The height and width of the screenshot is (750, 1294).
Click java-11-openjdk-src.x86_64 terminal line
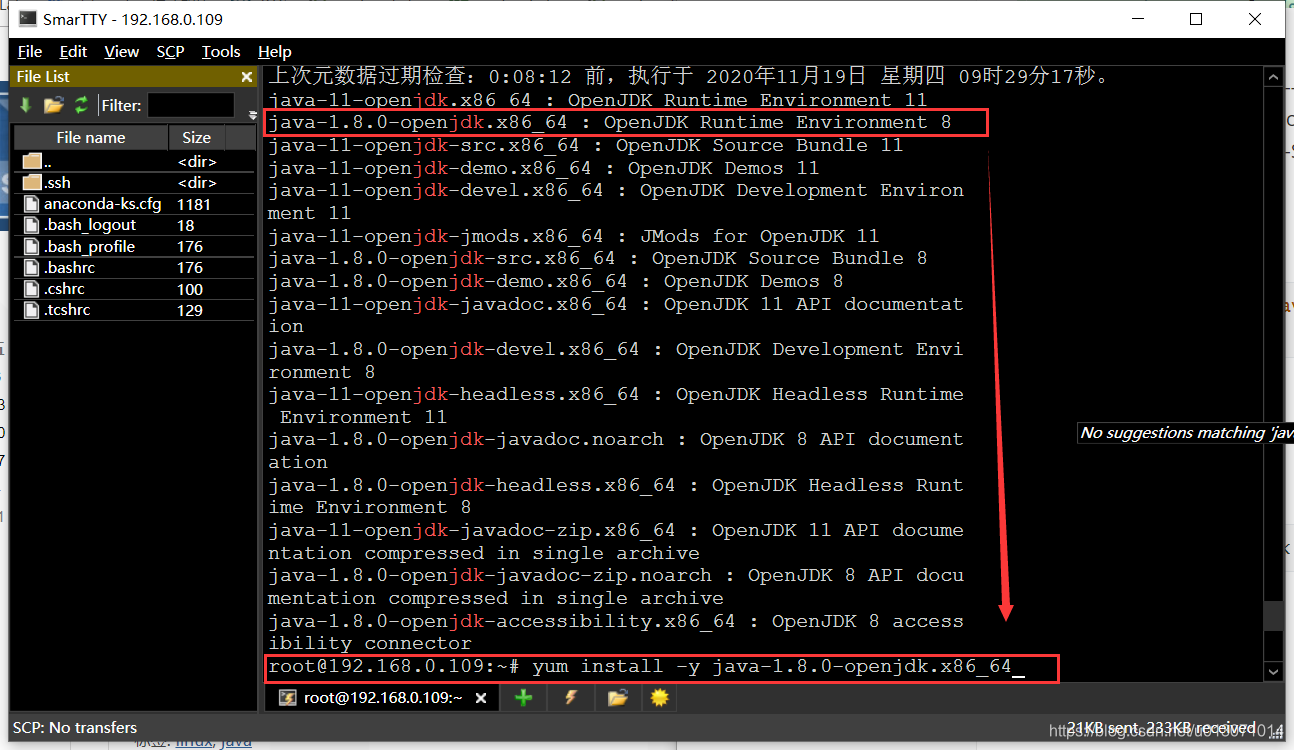click(586, 145)
